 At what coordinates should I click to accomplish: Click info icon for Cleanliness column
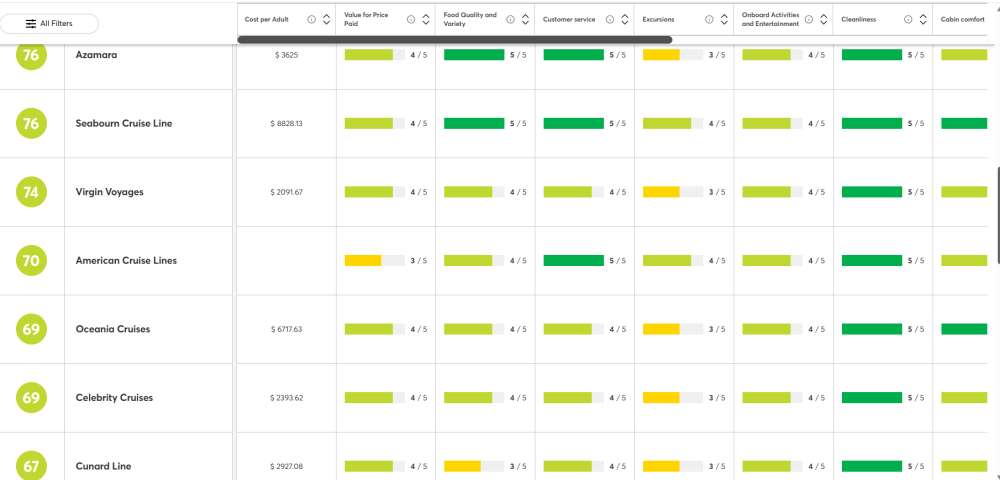[x=908, y=20]
